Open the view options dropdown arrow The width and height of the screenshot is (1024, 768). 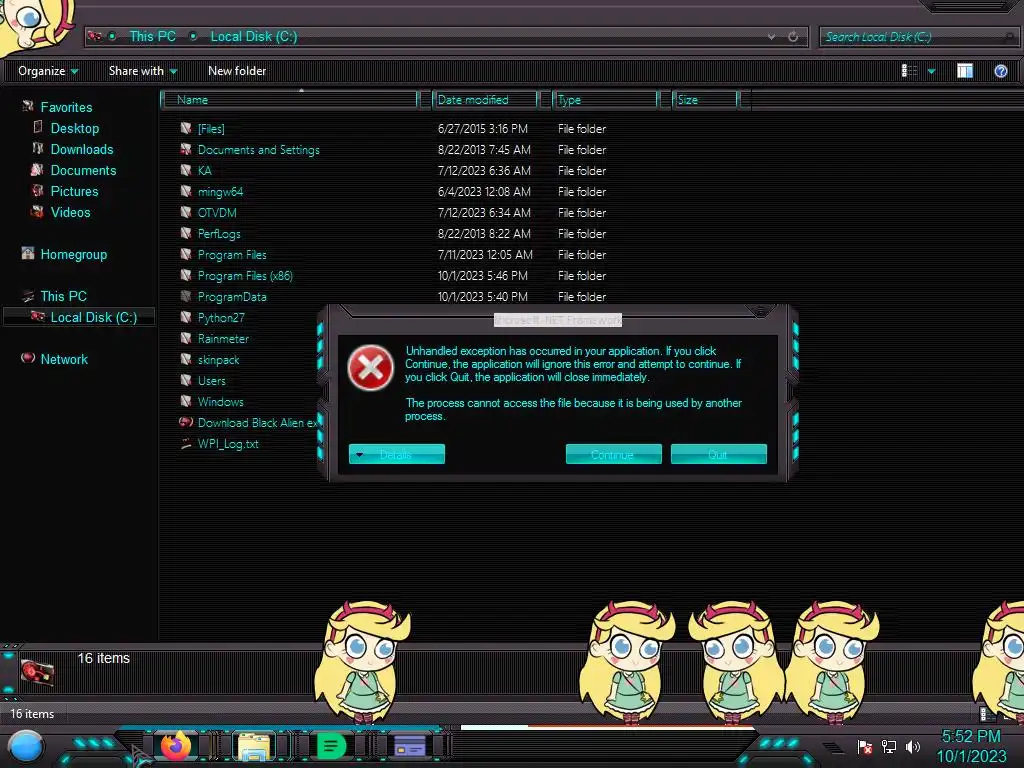click(931, 71)
